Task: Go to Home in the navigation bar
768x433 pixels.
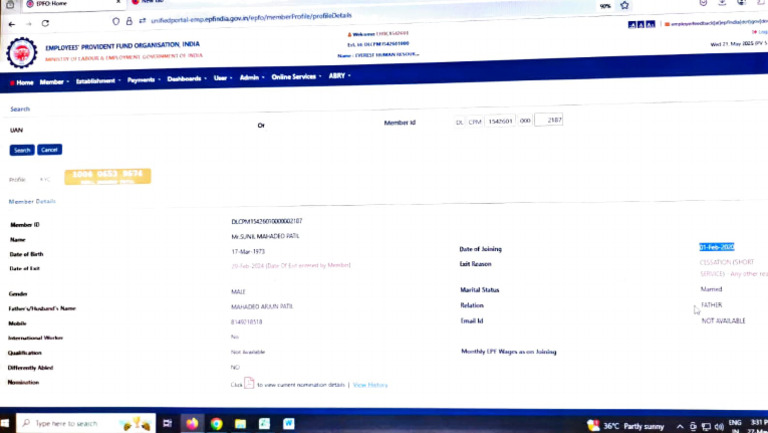Action: click(22, 83)
